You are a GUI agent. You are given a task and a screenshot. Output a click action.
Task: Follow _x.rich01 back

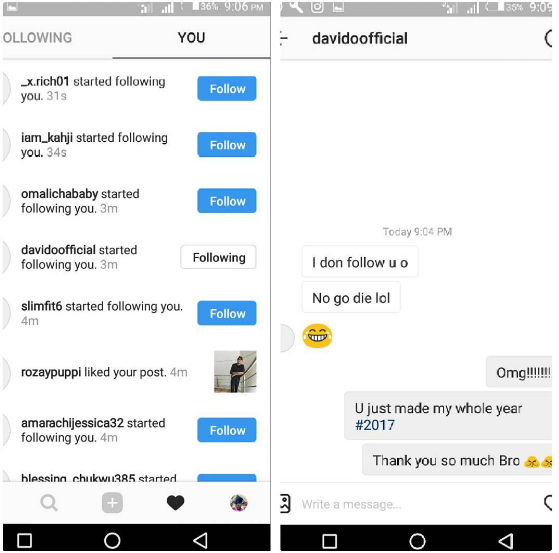point(227,88)
